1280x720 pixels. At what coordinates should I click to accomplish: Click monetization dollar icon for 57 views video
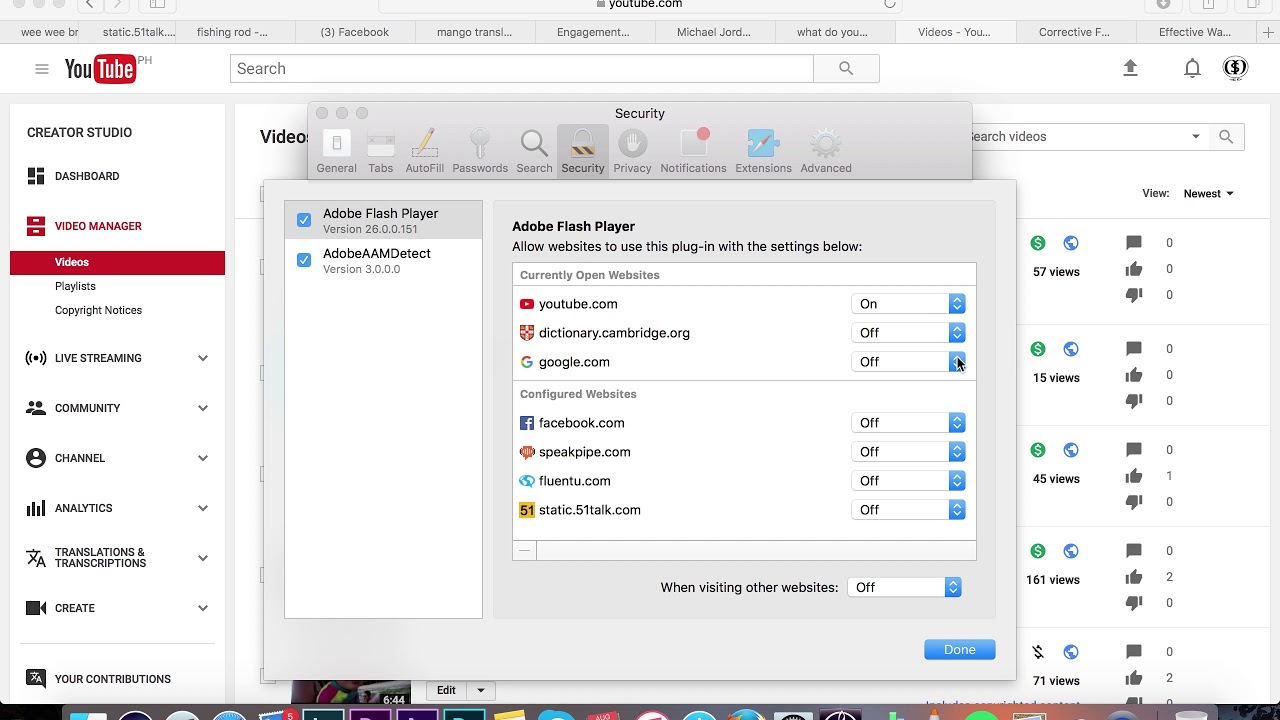click(x=1038, y=243)
